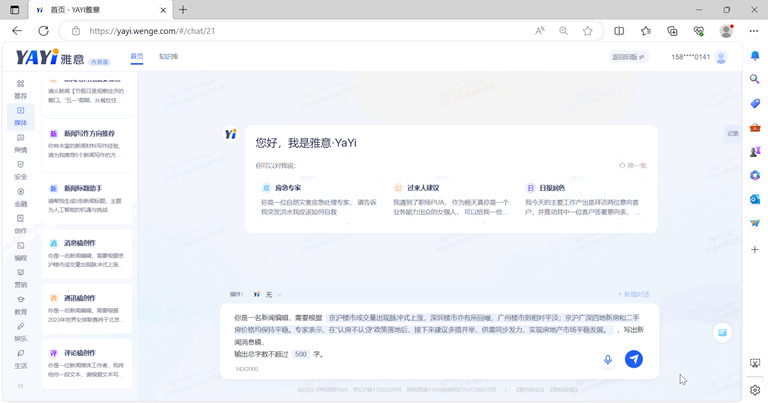768x403 pixels.
Task: Open the 创作 category in the sidebar
Action: pyautogui.click(x=21, y=224)
